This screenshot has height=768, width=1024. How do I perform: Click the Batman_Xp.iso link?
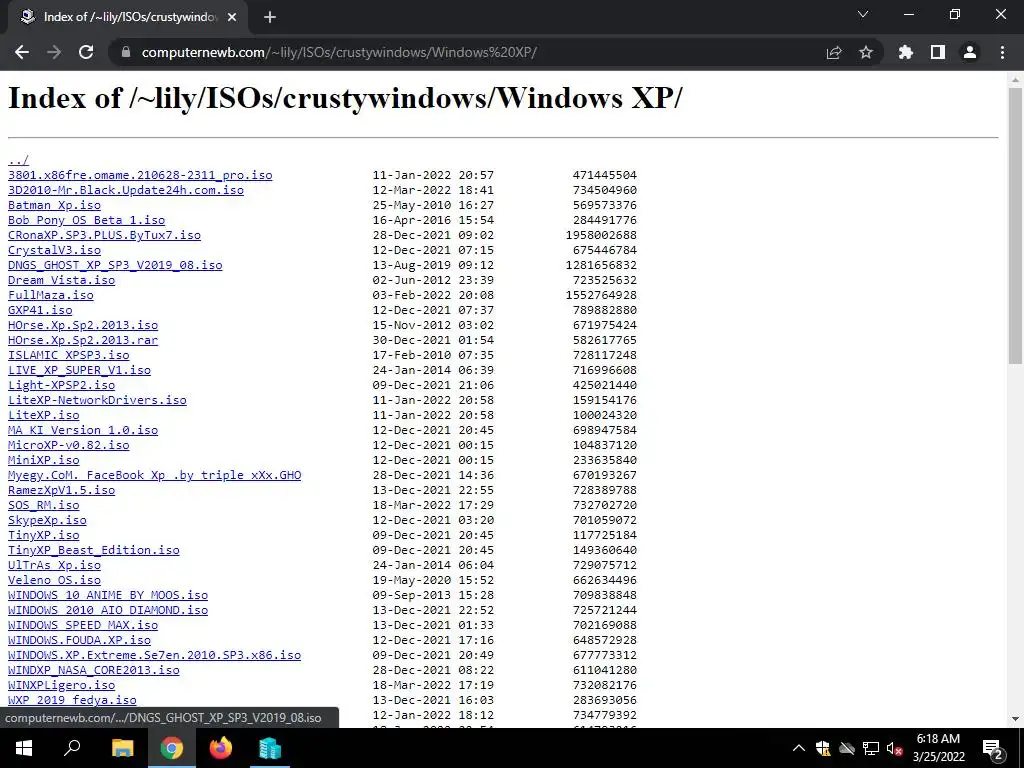click(x=54, y=205)
